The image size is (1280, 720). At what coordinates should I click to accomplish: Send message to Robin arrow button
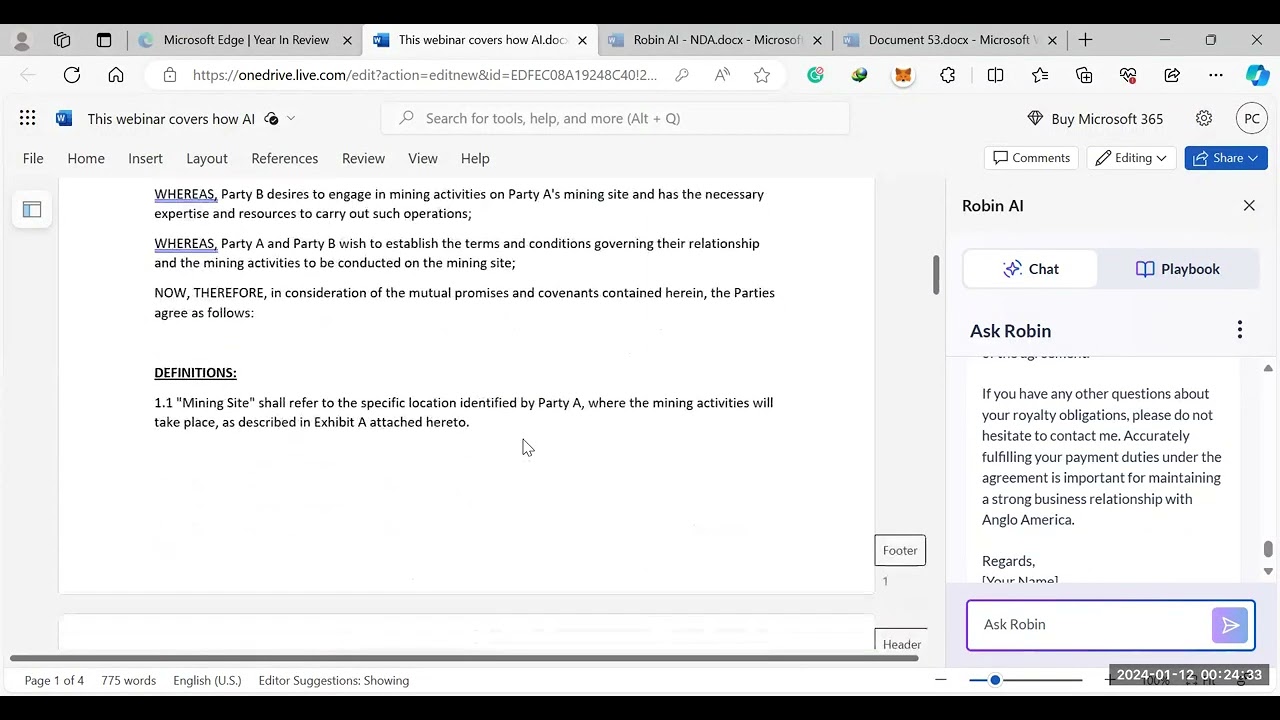1230,625
